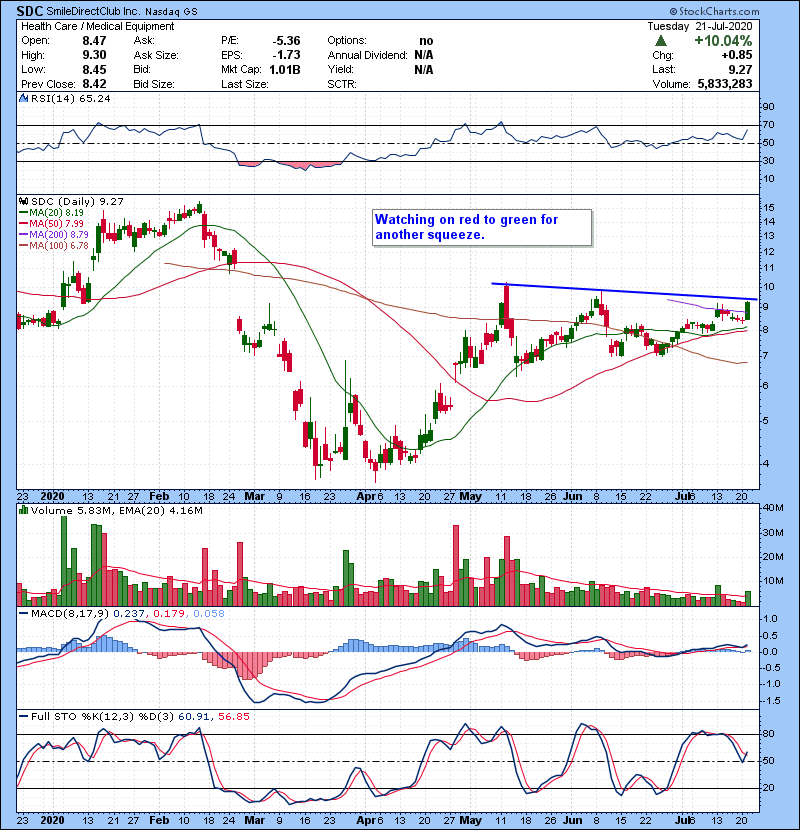Click the Bid Size label

pos(154,84)
